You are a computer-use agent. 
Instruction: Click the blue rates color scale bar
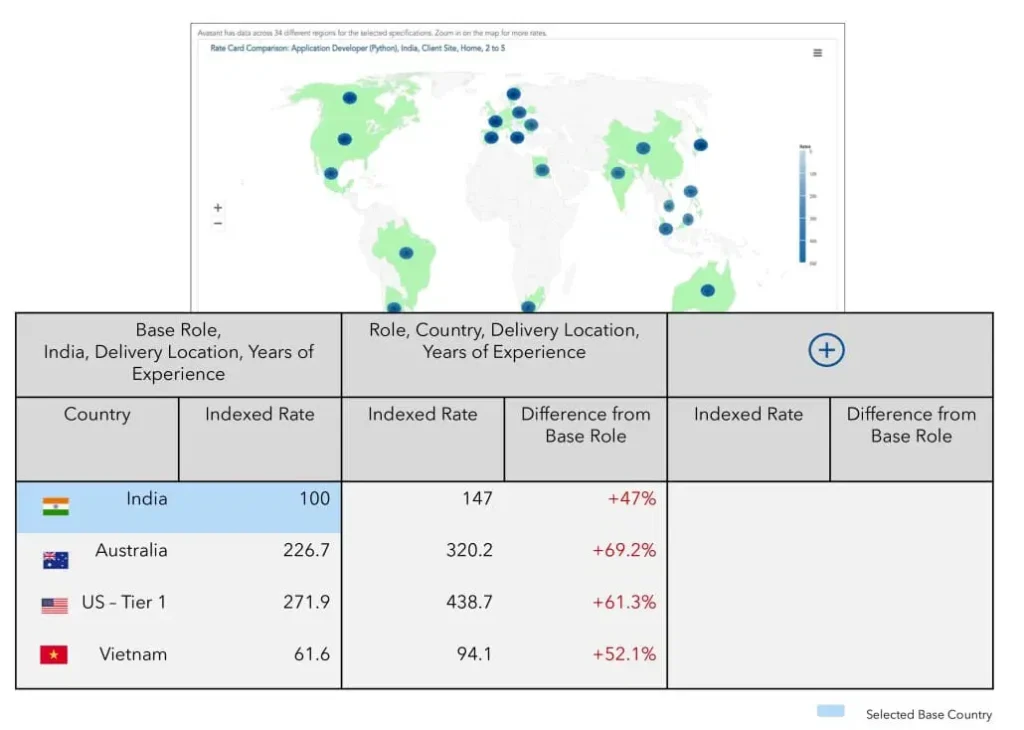pyautogui.click(x=804, y=207)
